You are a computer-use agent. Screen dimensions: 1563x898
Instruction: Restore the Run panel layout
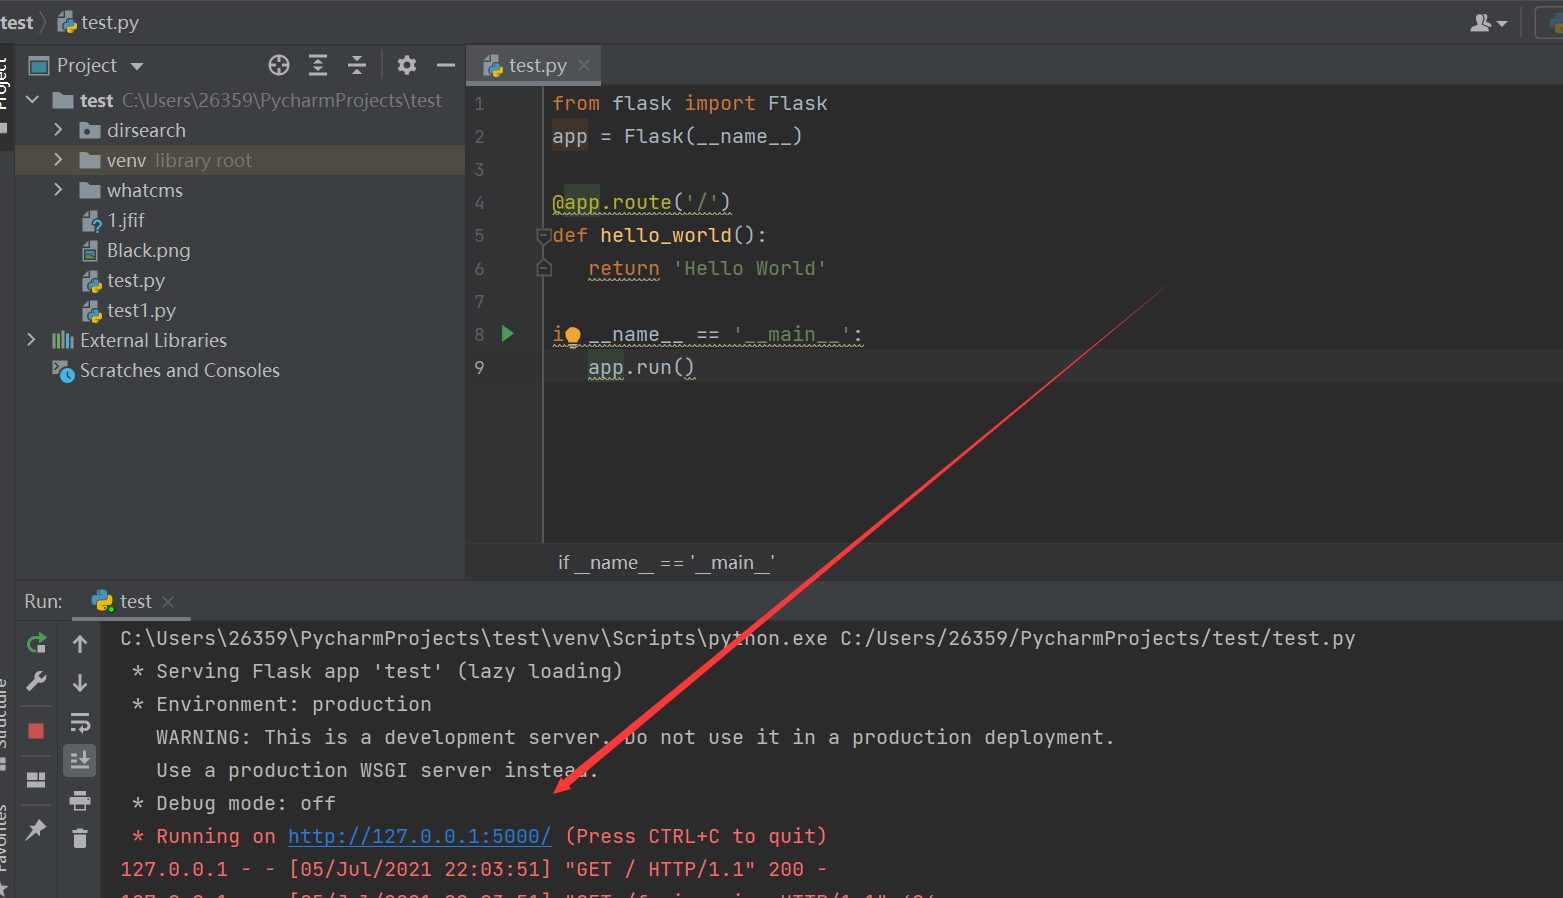36,780
